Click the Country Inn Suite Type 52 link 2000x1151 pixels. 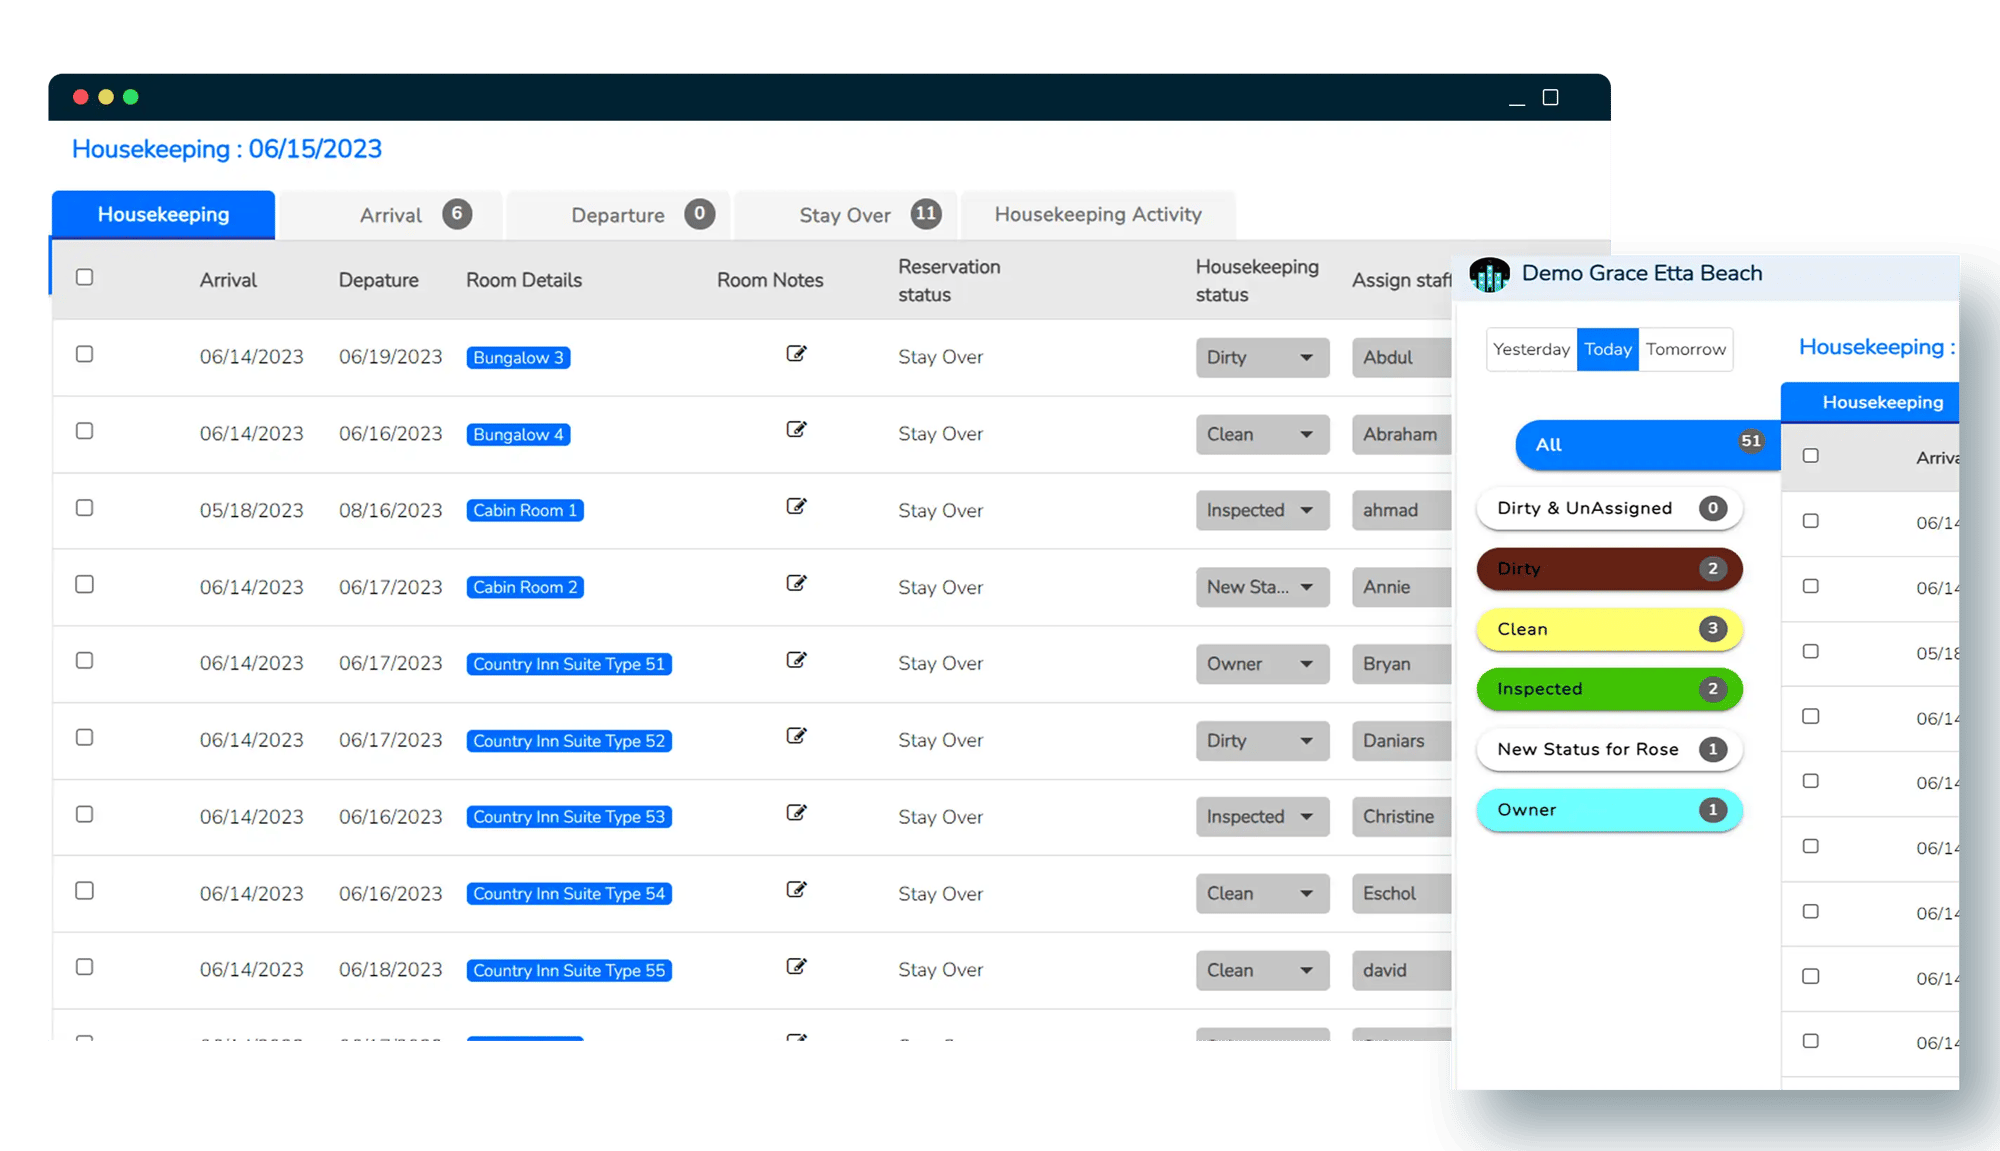pos(568,741)
